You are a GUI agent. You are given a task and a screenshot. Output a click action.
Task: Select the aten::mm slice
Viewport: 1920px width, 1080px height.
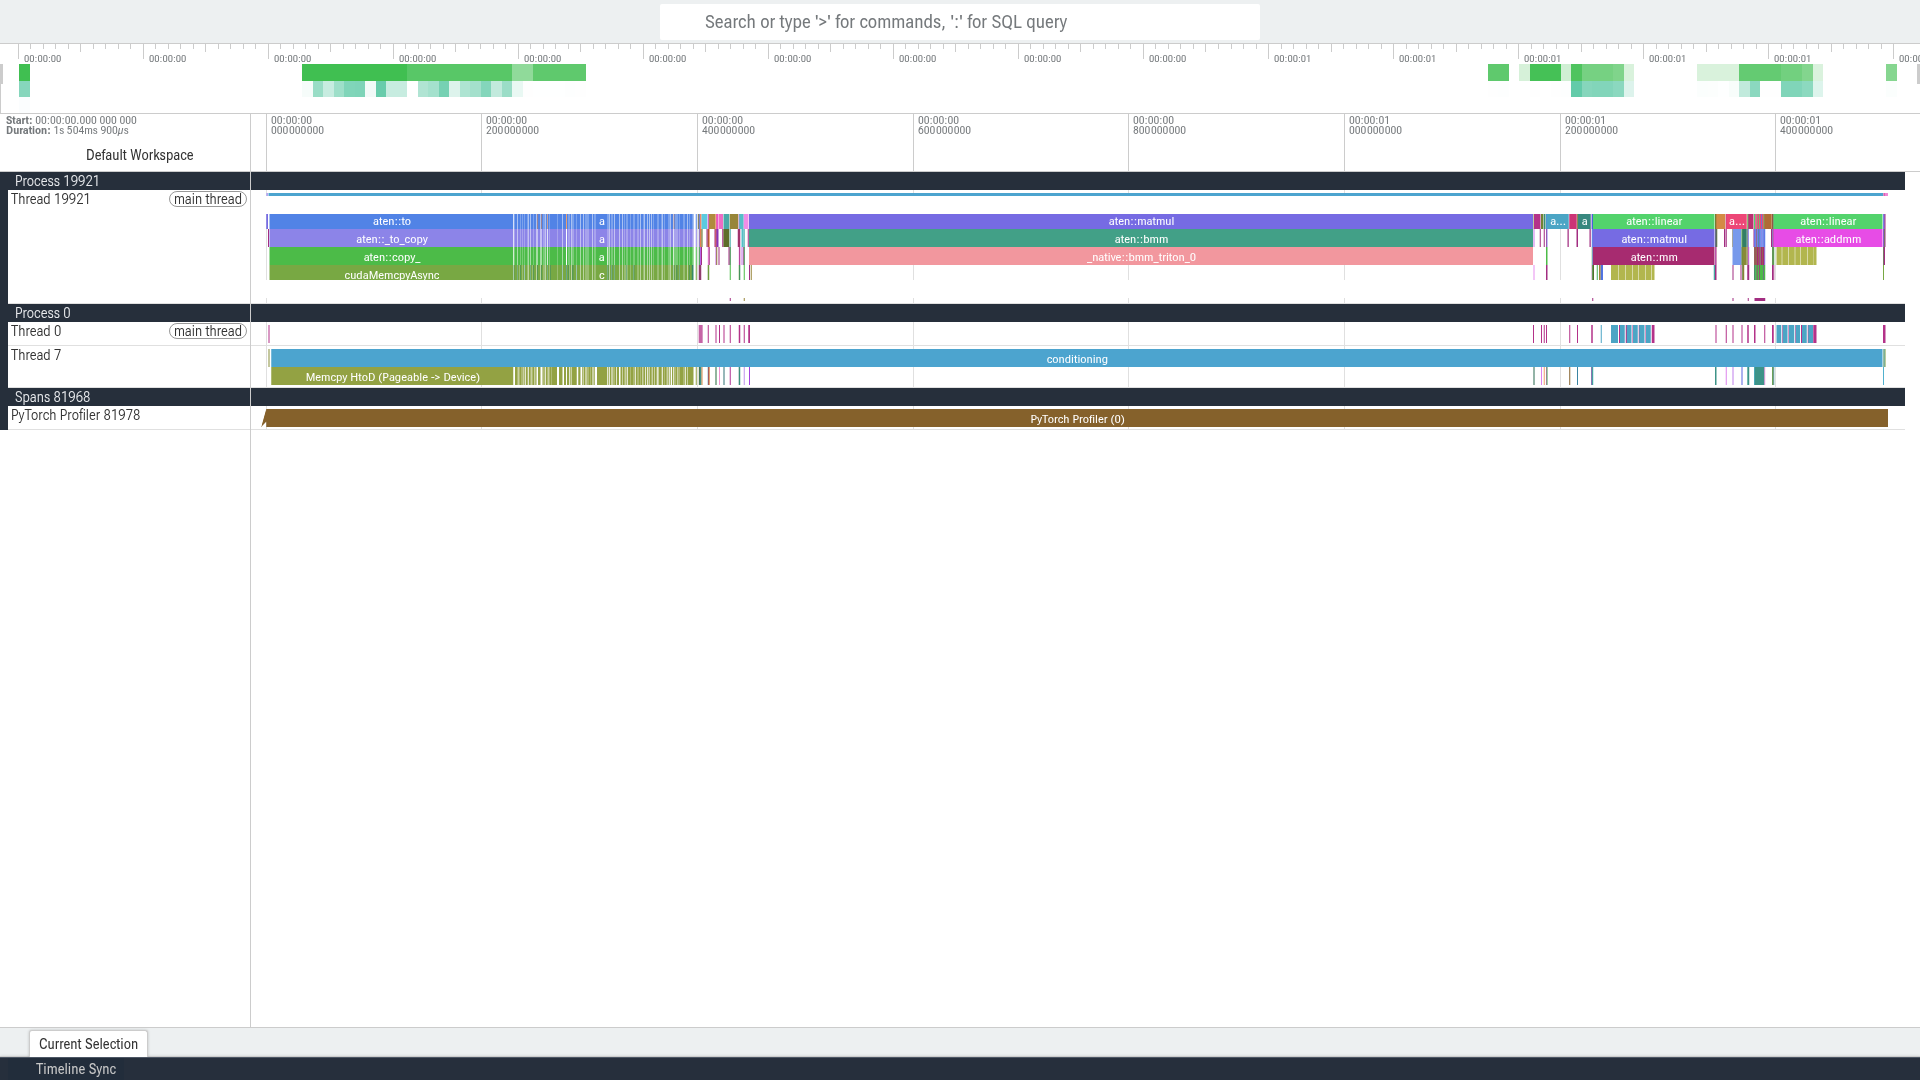click(1653, 257)
